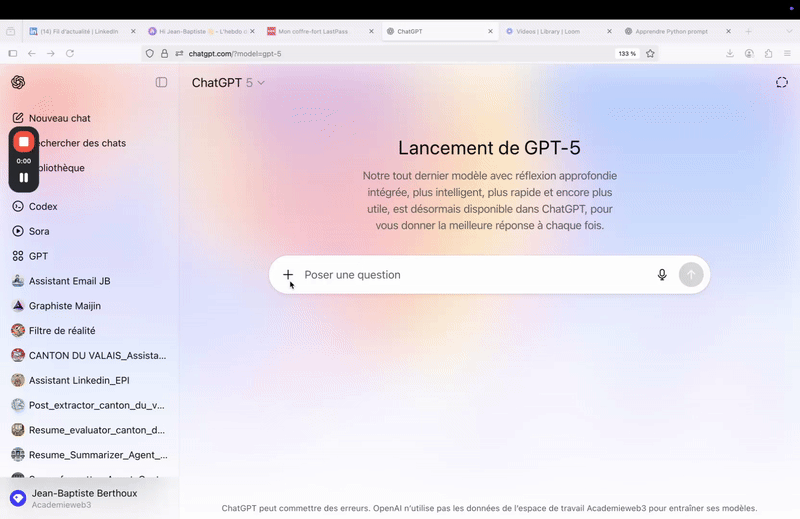Click the chatgpt.com address bar URL

click(x=235, y=54)
